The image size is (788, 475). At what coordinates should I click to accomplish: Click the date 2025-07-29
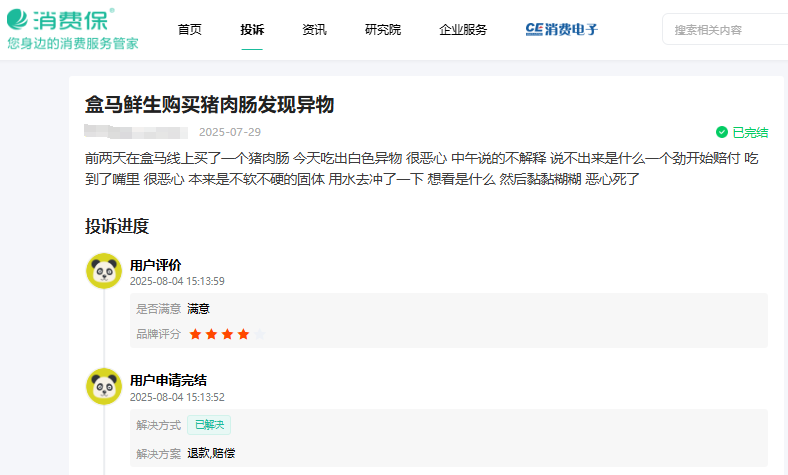(230, 132)
